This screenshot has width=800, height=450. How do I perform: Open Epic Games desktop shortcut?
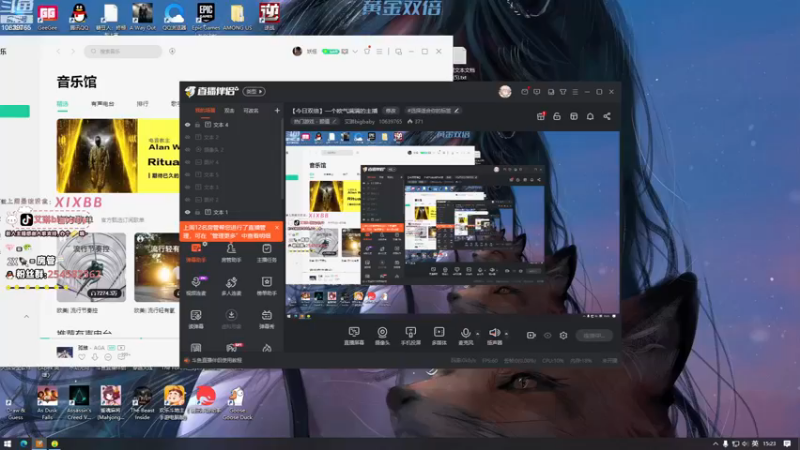click(206, 16)
